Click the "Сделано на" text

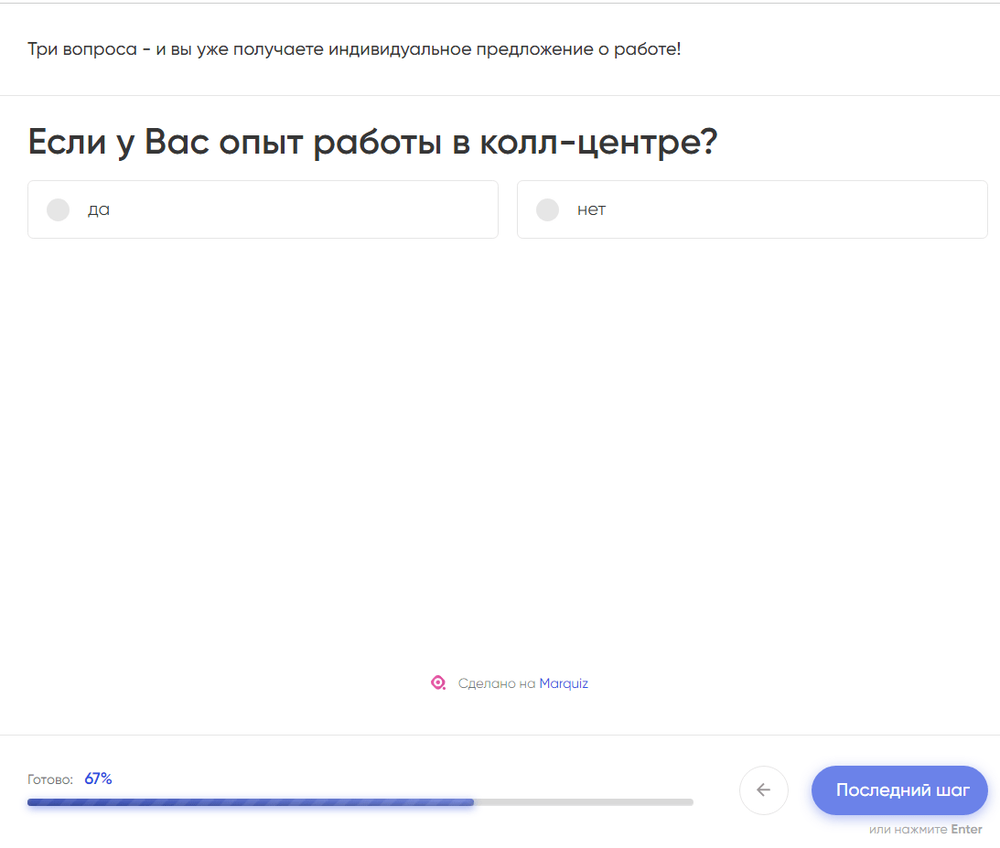coord(496,684)
